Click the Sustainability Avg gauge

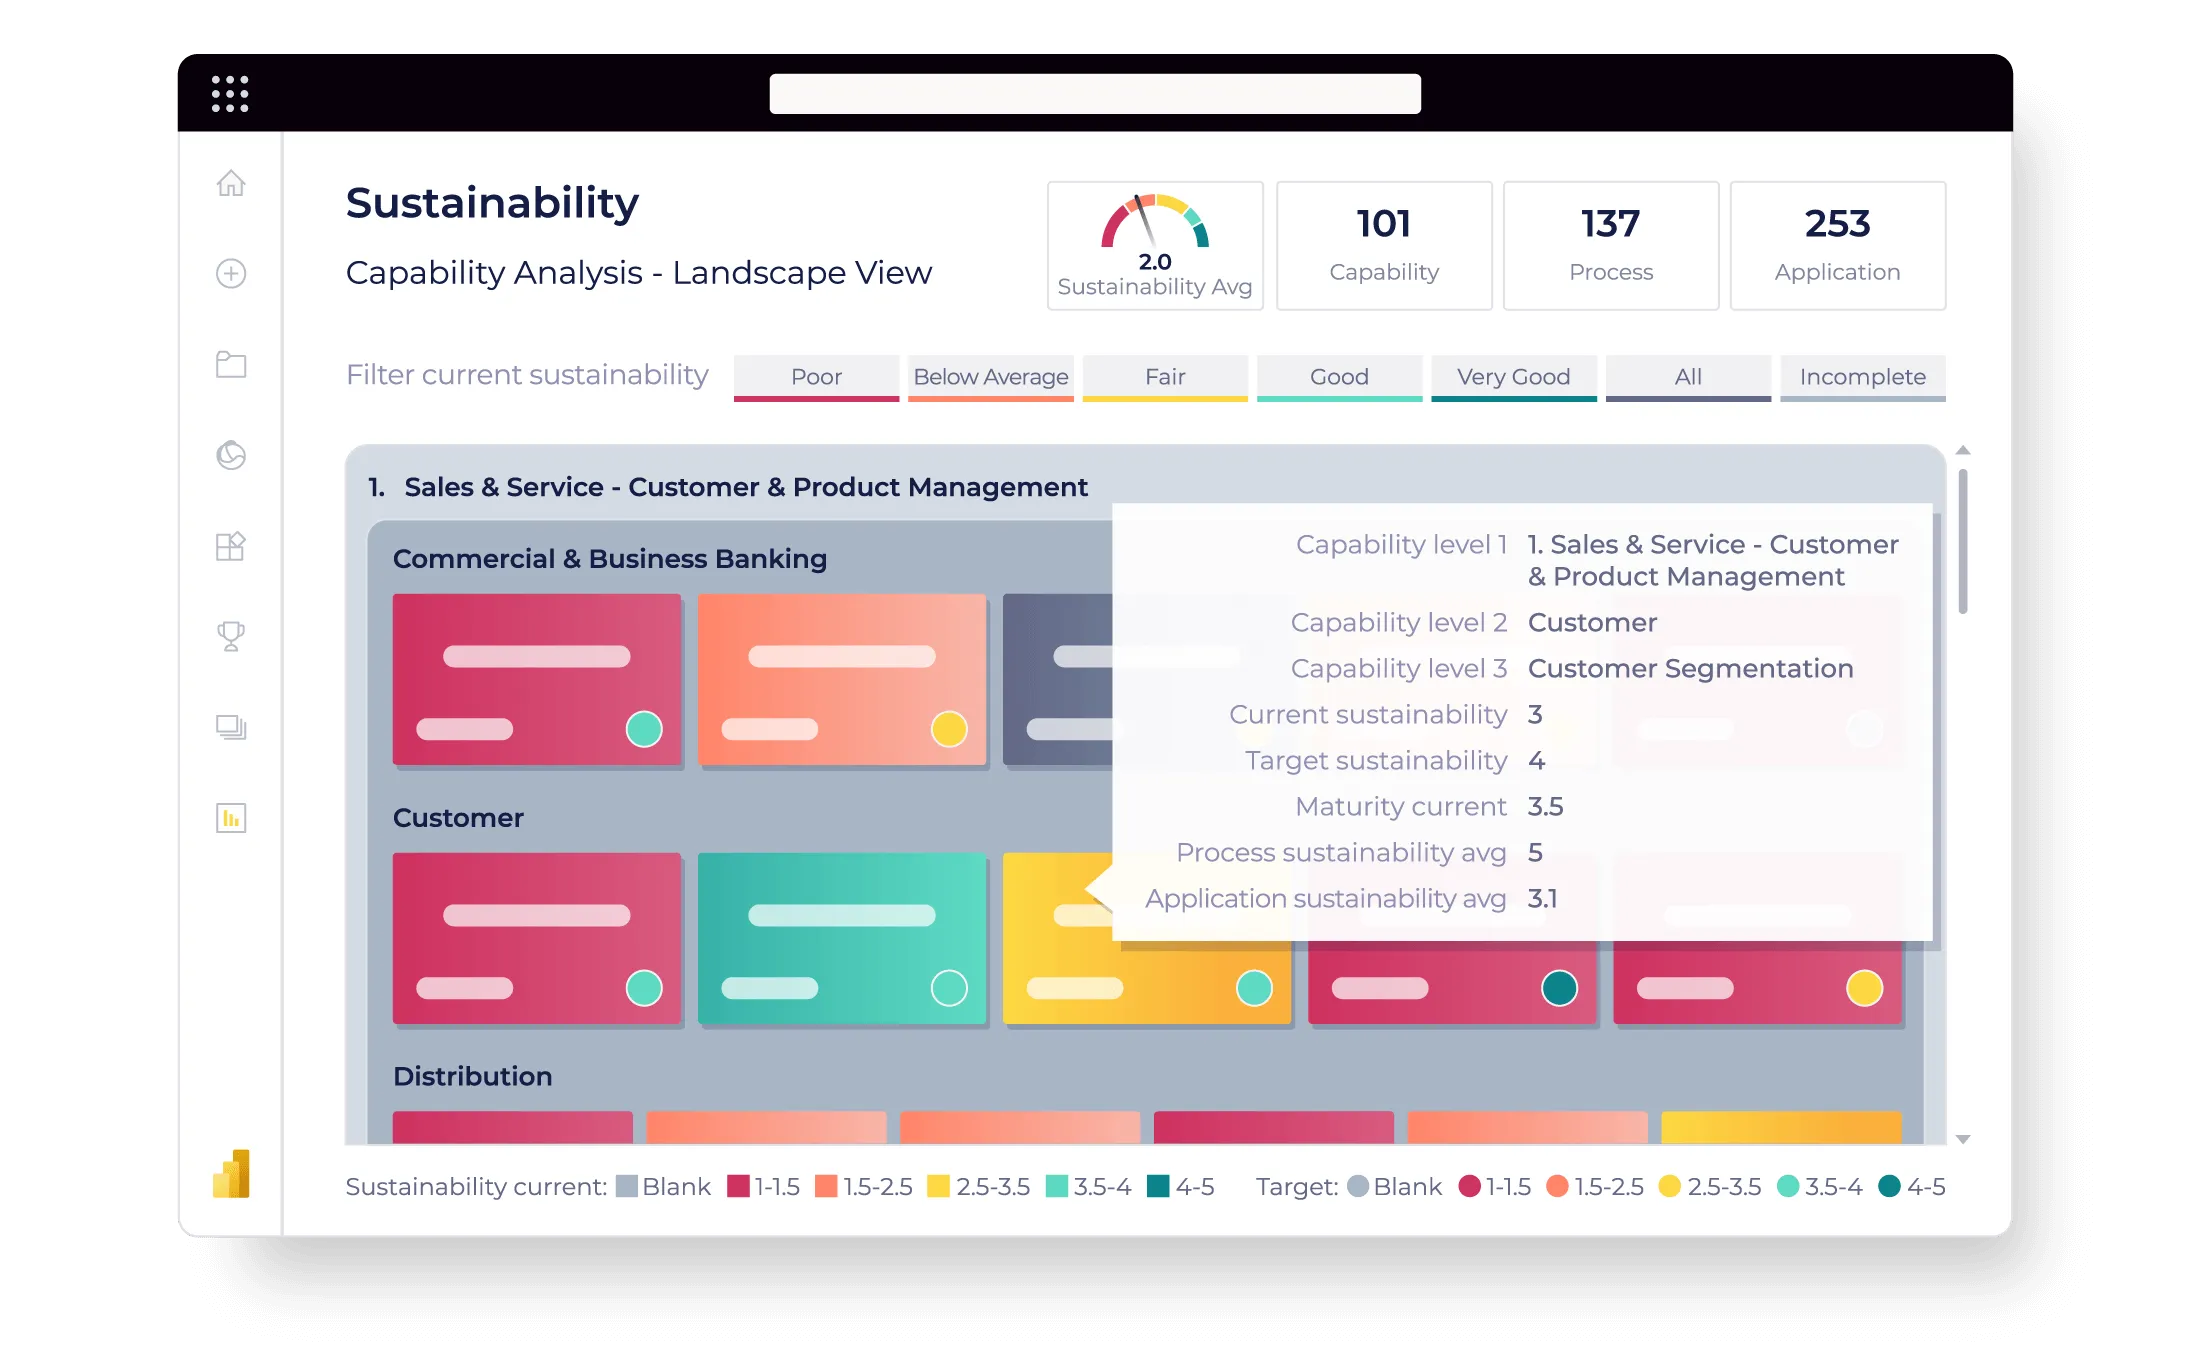1155,245
